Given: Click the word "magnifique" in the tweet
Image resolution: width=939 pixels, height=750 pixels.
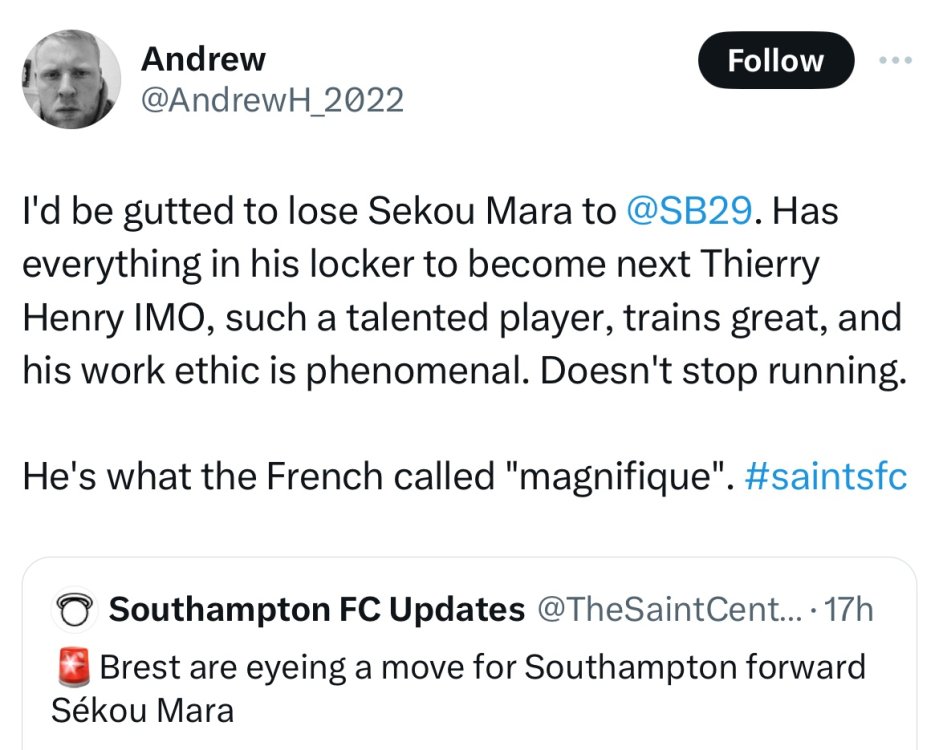Looking at the screenshot, I should (617, 477).
